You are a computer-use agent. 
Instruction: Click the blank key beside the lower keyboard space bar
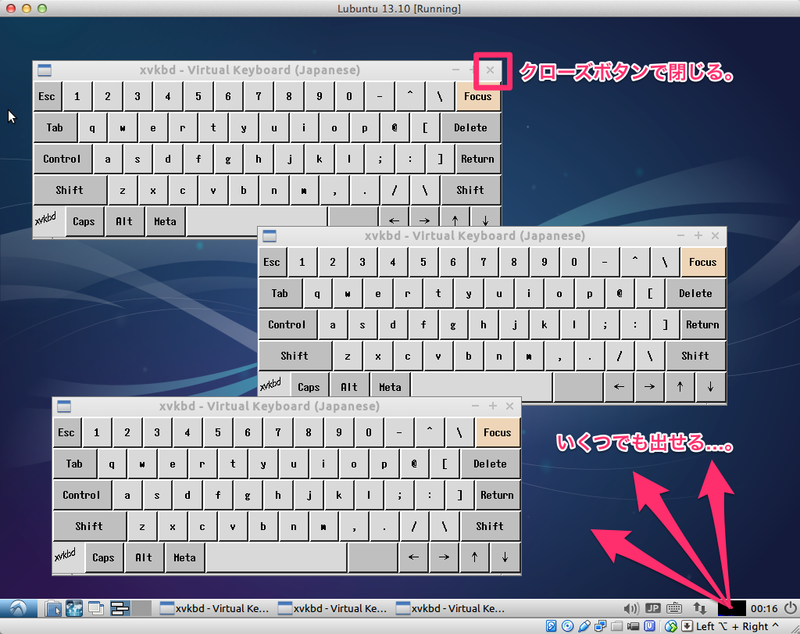(373, 557)
